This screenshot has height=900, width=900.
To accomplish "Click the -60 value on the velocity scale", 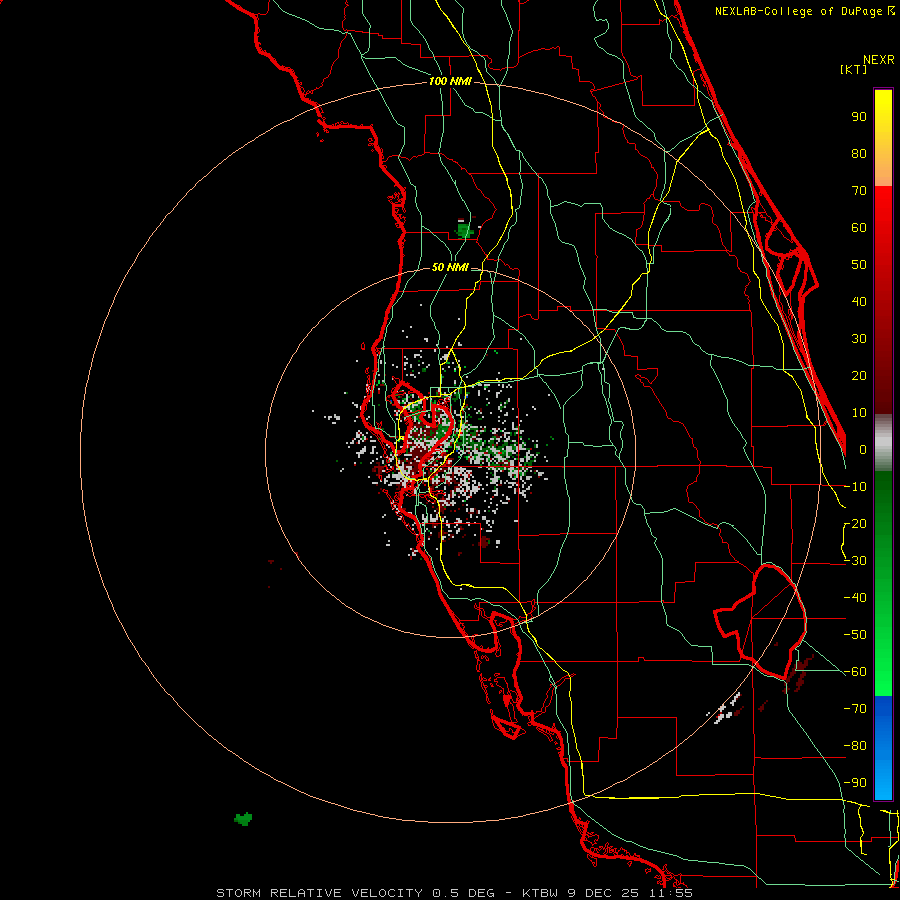I will point(855,672).
